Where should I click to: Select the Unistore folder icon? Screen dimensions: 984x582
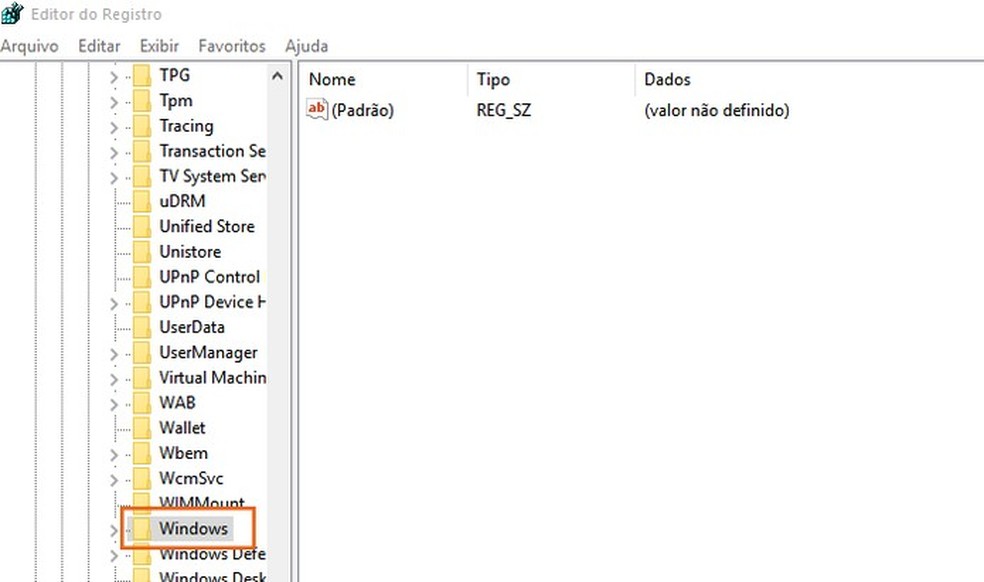(142, 251)
